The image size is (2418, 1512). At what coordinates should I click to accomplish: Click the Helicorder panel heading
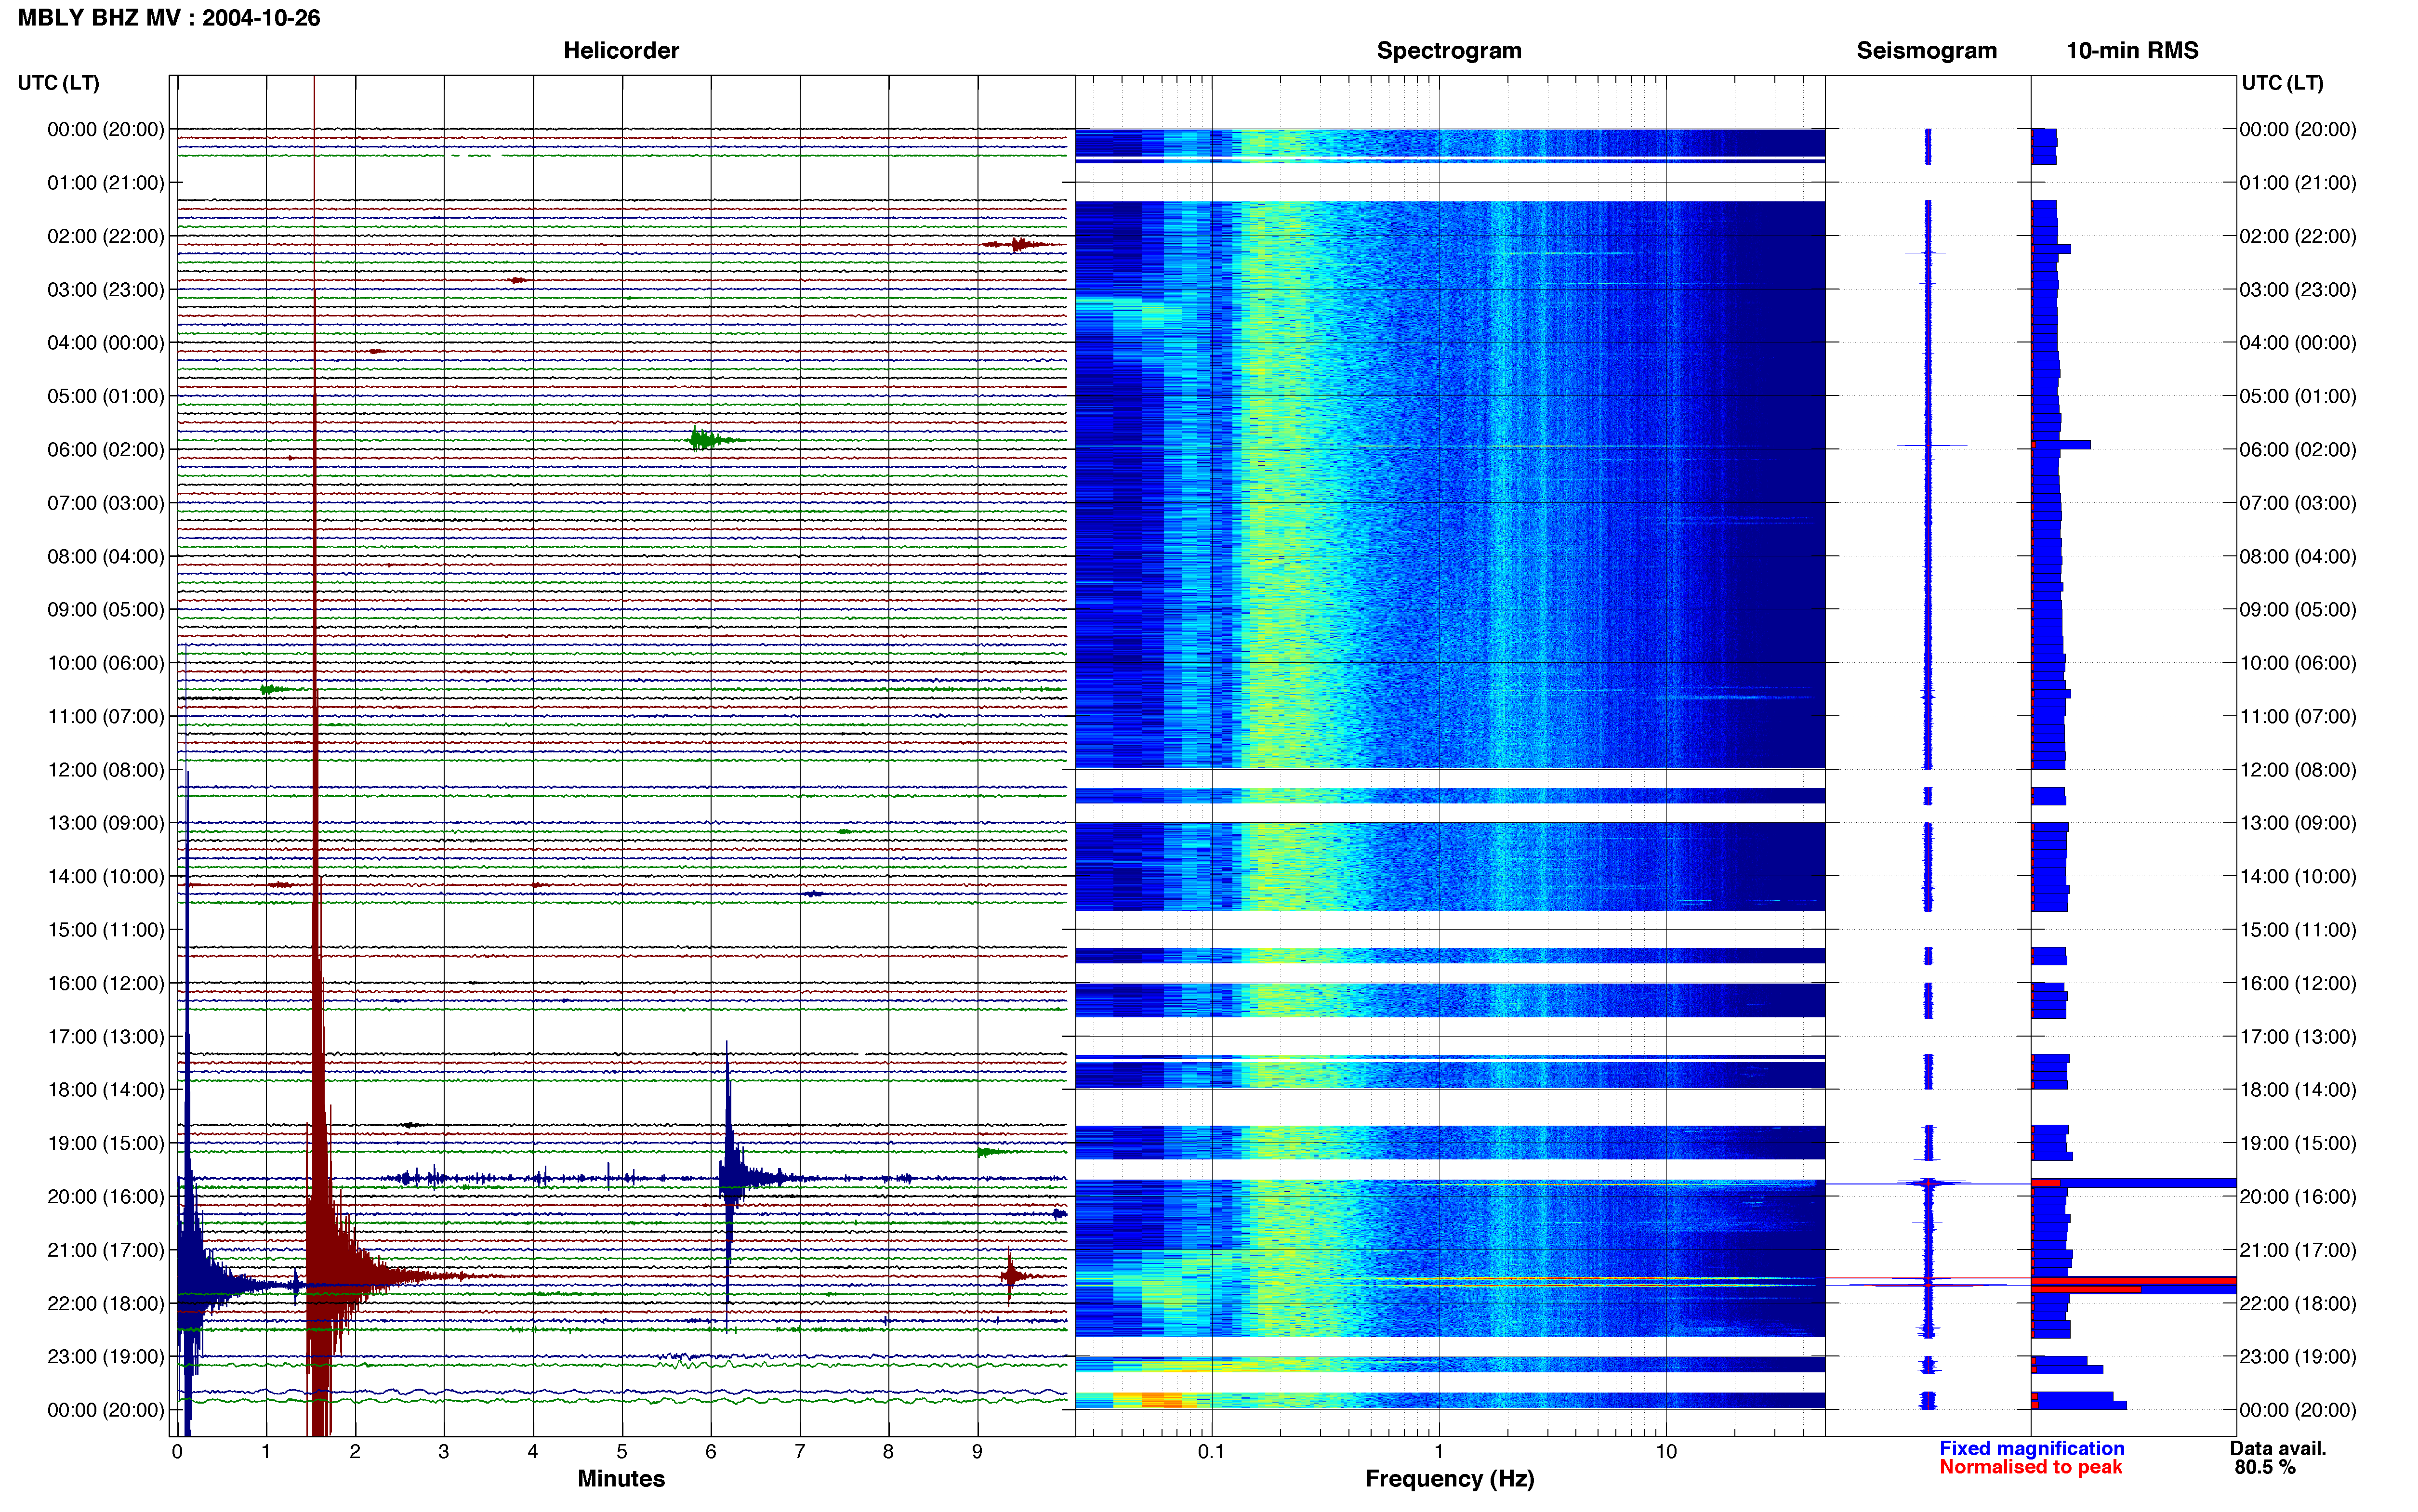pyautogui.click(x=621, y=50)
